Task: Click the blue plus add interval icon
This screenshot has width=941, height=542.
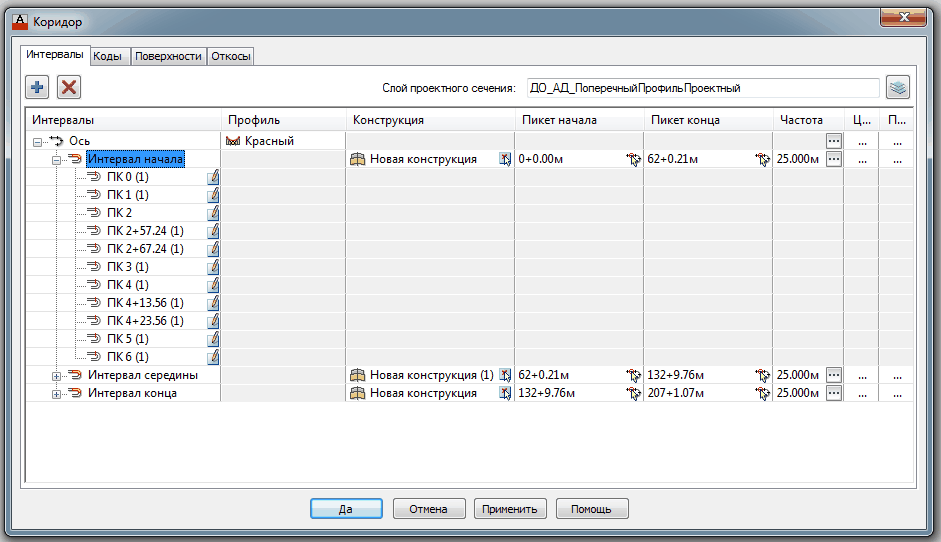Action: tap(37, 87)
